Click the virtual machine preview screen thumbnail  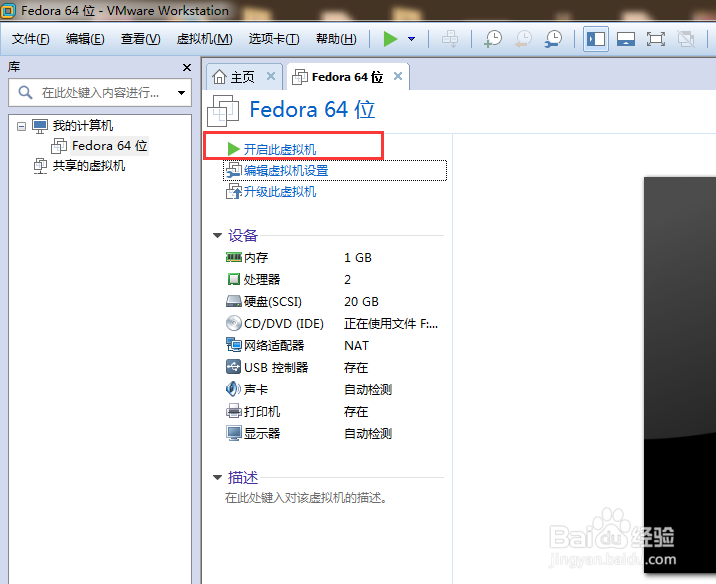(x=680, y=374)
